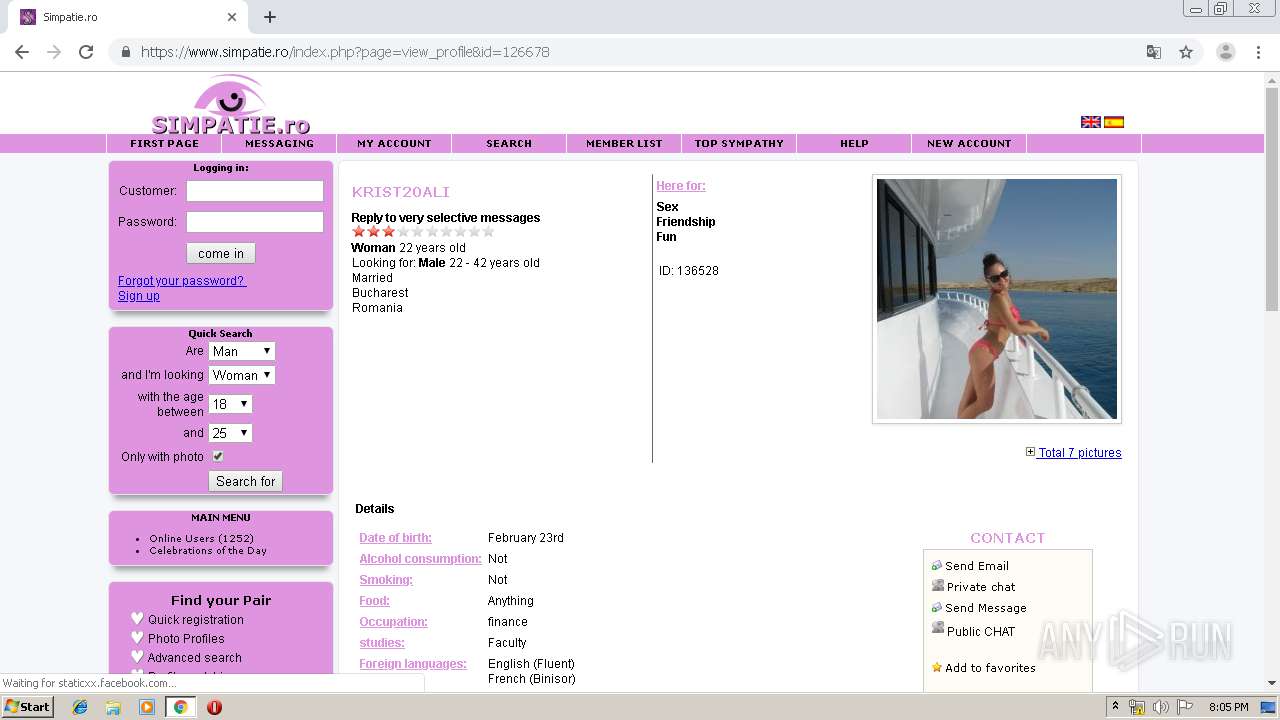1280x720 pixels.
Task: Open media player from taskbar
Action: (147, 707)
